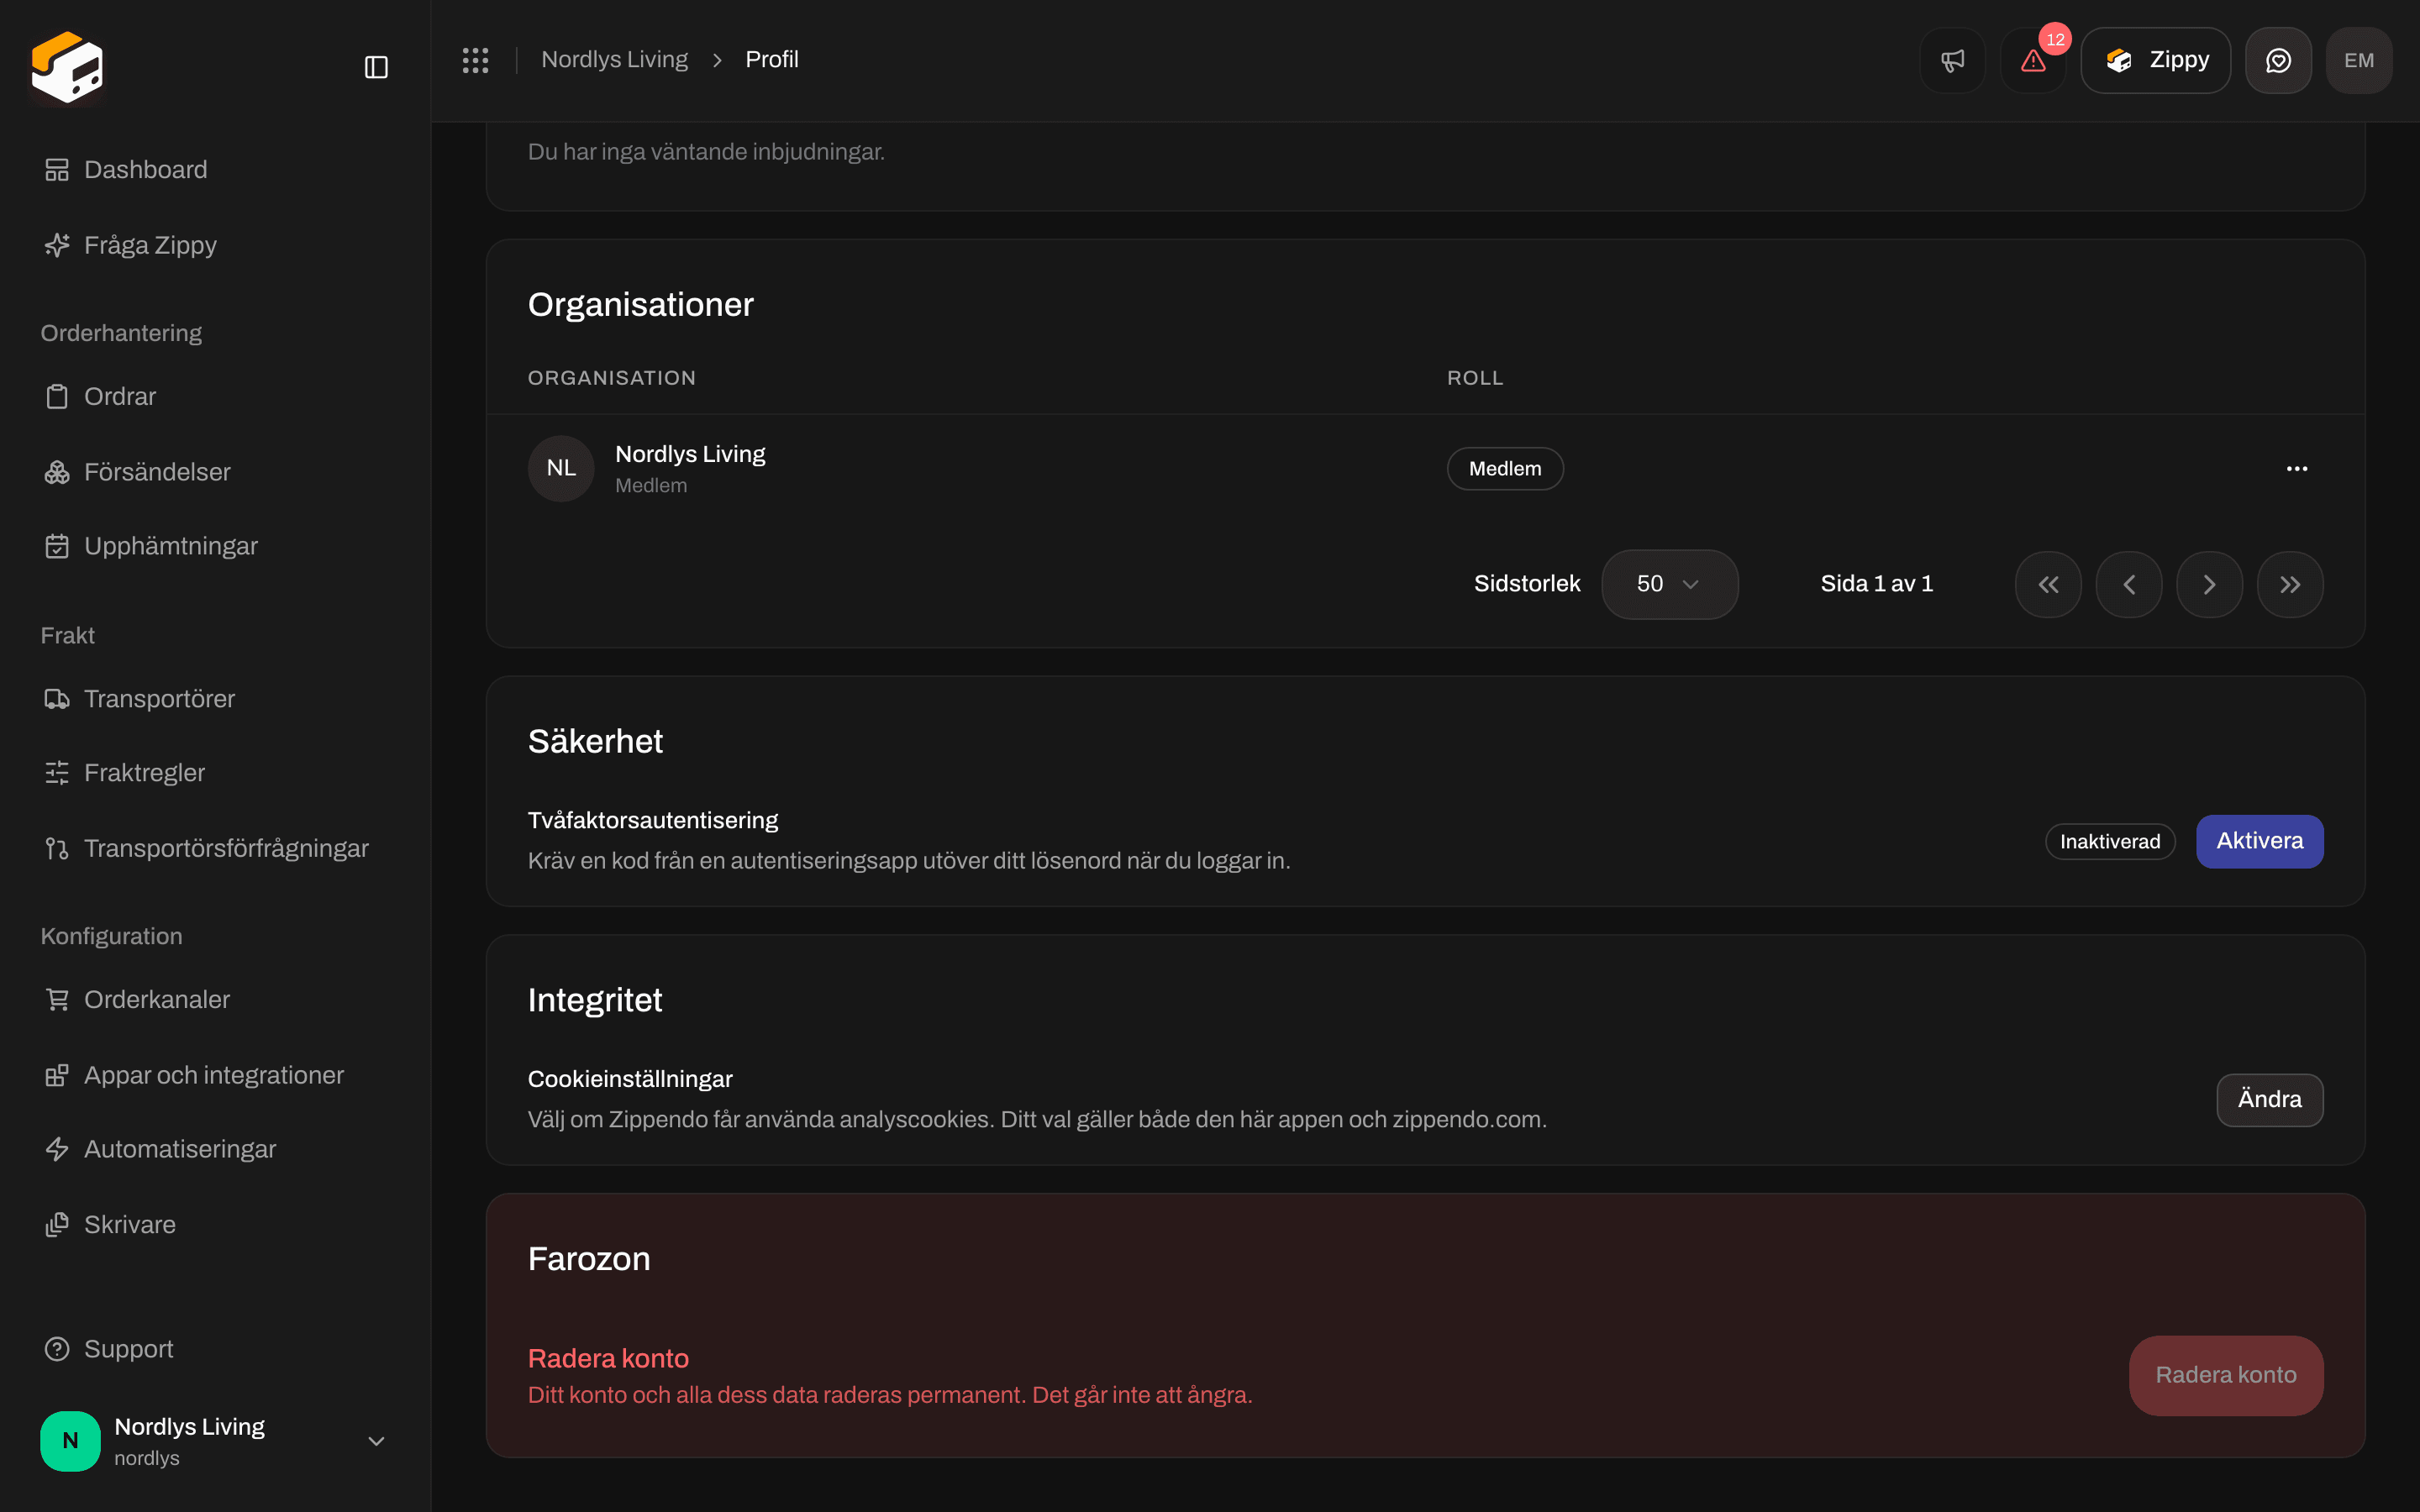Viewport: 2420px width, 1512px height.
Task: Click Nordlys Living breadcrumb link
Action: point(614,60)
